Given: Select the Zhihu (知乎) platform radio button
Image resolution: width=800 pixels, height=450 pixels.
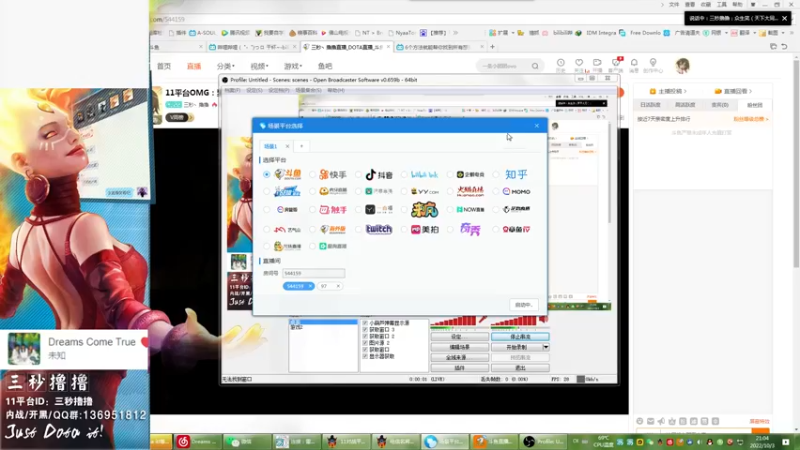Looking at the screenshot, I should pyautogui.click(x=496, y=174).
